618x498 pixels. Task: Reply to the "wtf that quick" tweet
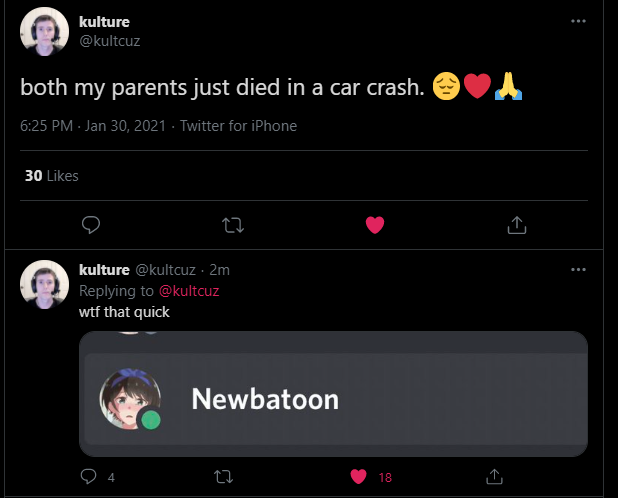click(89, 477)
